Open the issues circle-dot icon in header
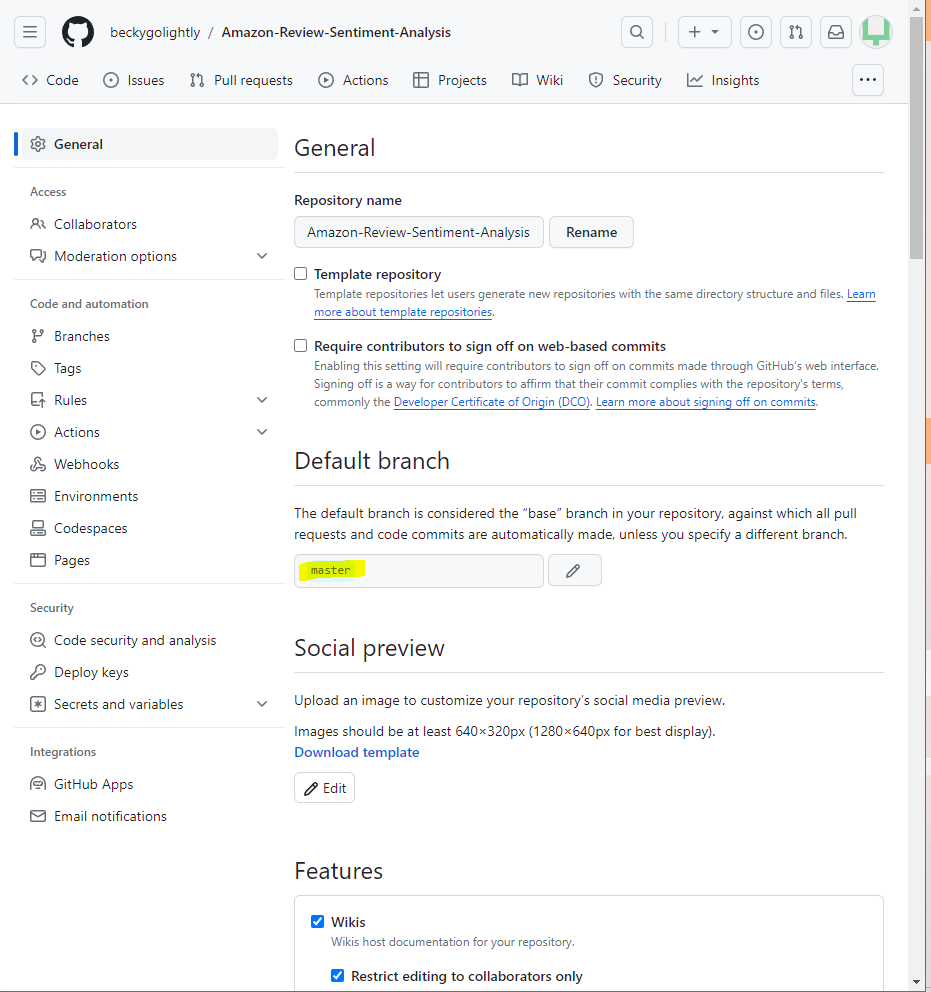Screen dimensions: 931x992 (756, 32)
